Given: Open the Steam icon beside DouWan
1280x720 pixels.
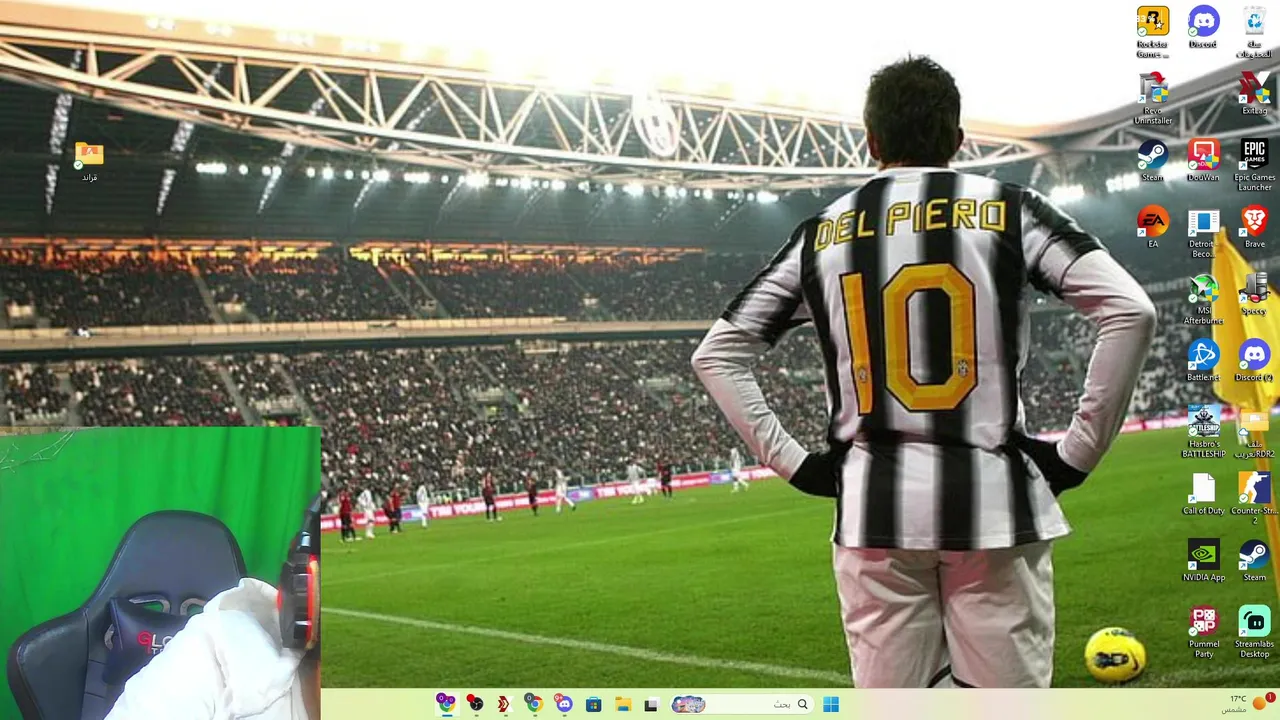Looking at the screenshot, I should 1152,161.
